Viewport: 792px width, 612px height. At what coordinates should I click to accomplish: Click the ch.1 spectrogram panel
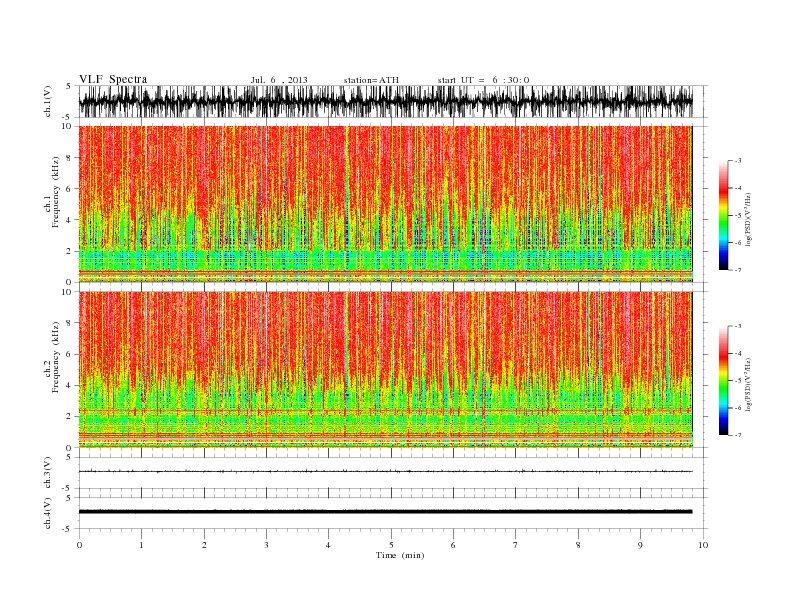[x=385, y=204]
